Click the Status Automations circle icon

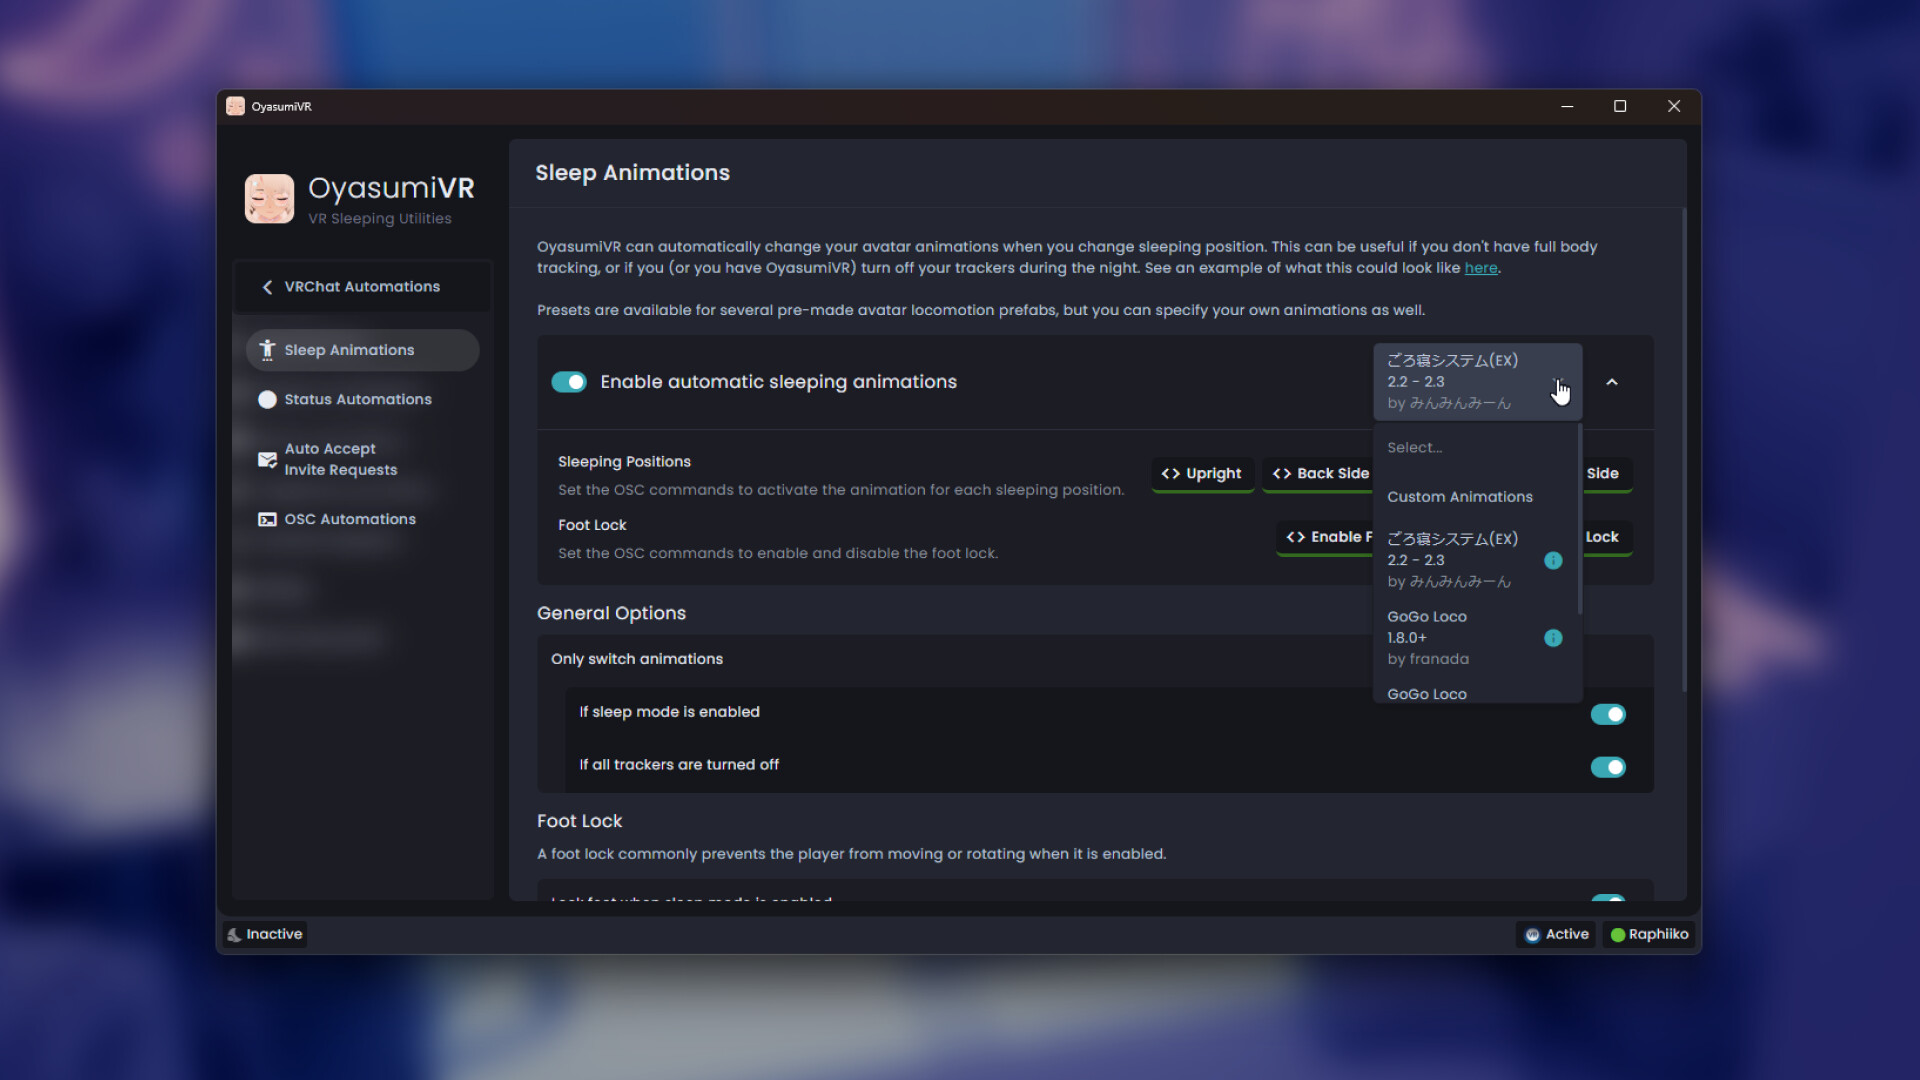click(267, 399)
